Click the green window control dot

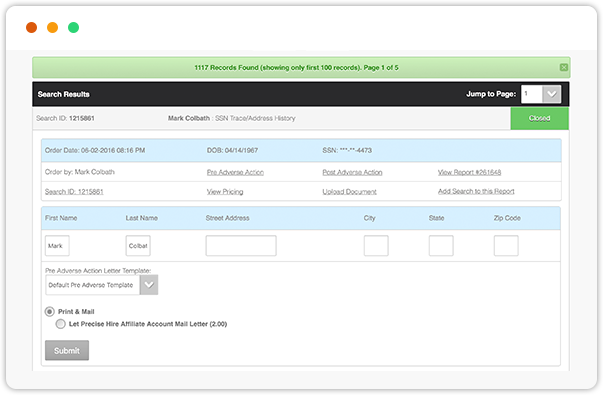click(73, 28)
